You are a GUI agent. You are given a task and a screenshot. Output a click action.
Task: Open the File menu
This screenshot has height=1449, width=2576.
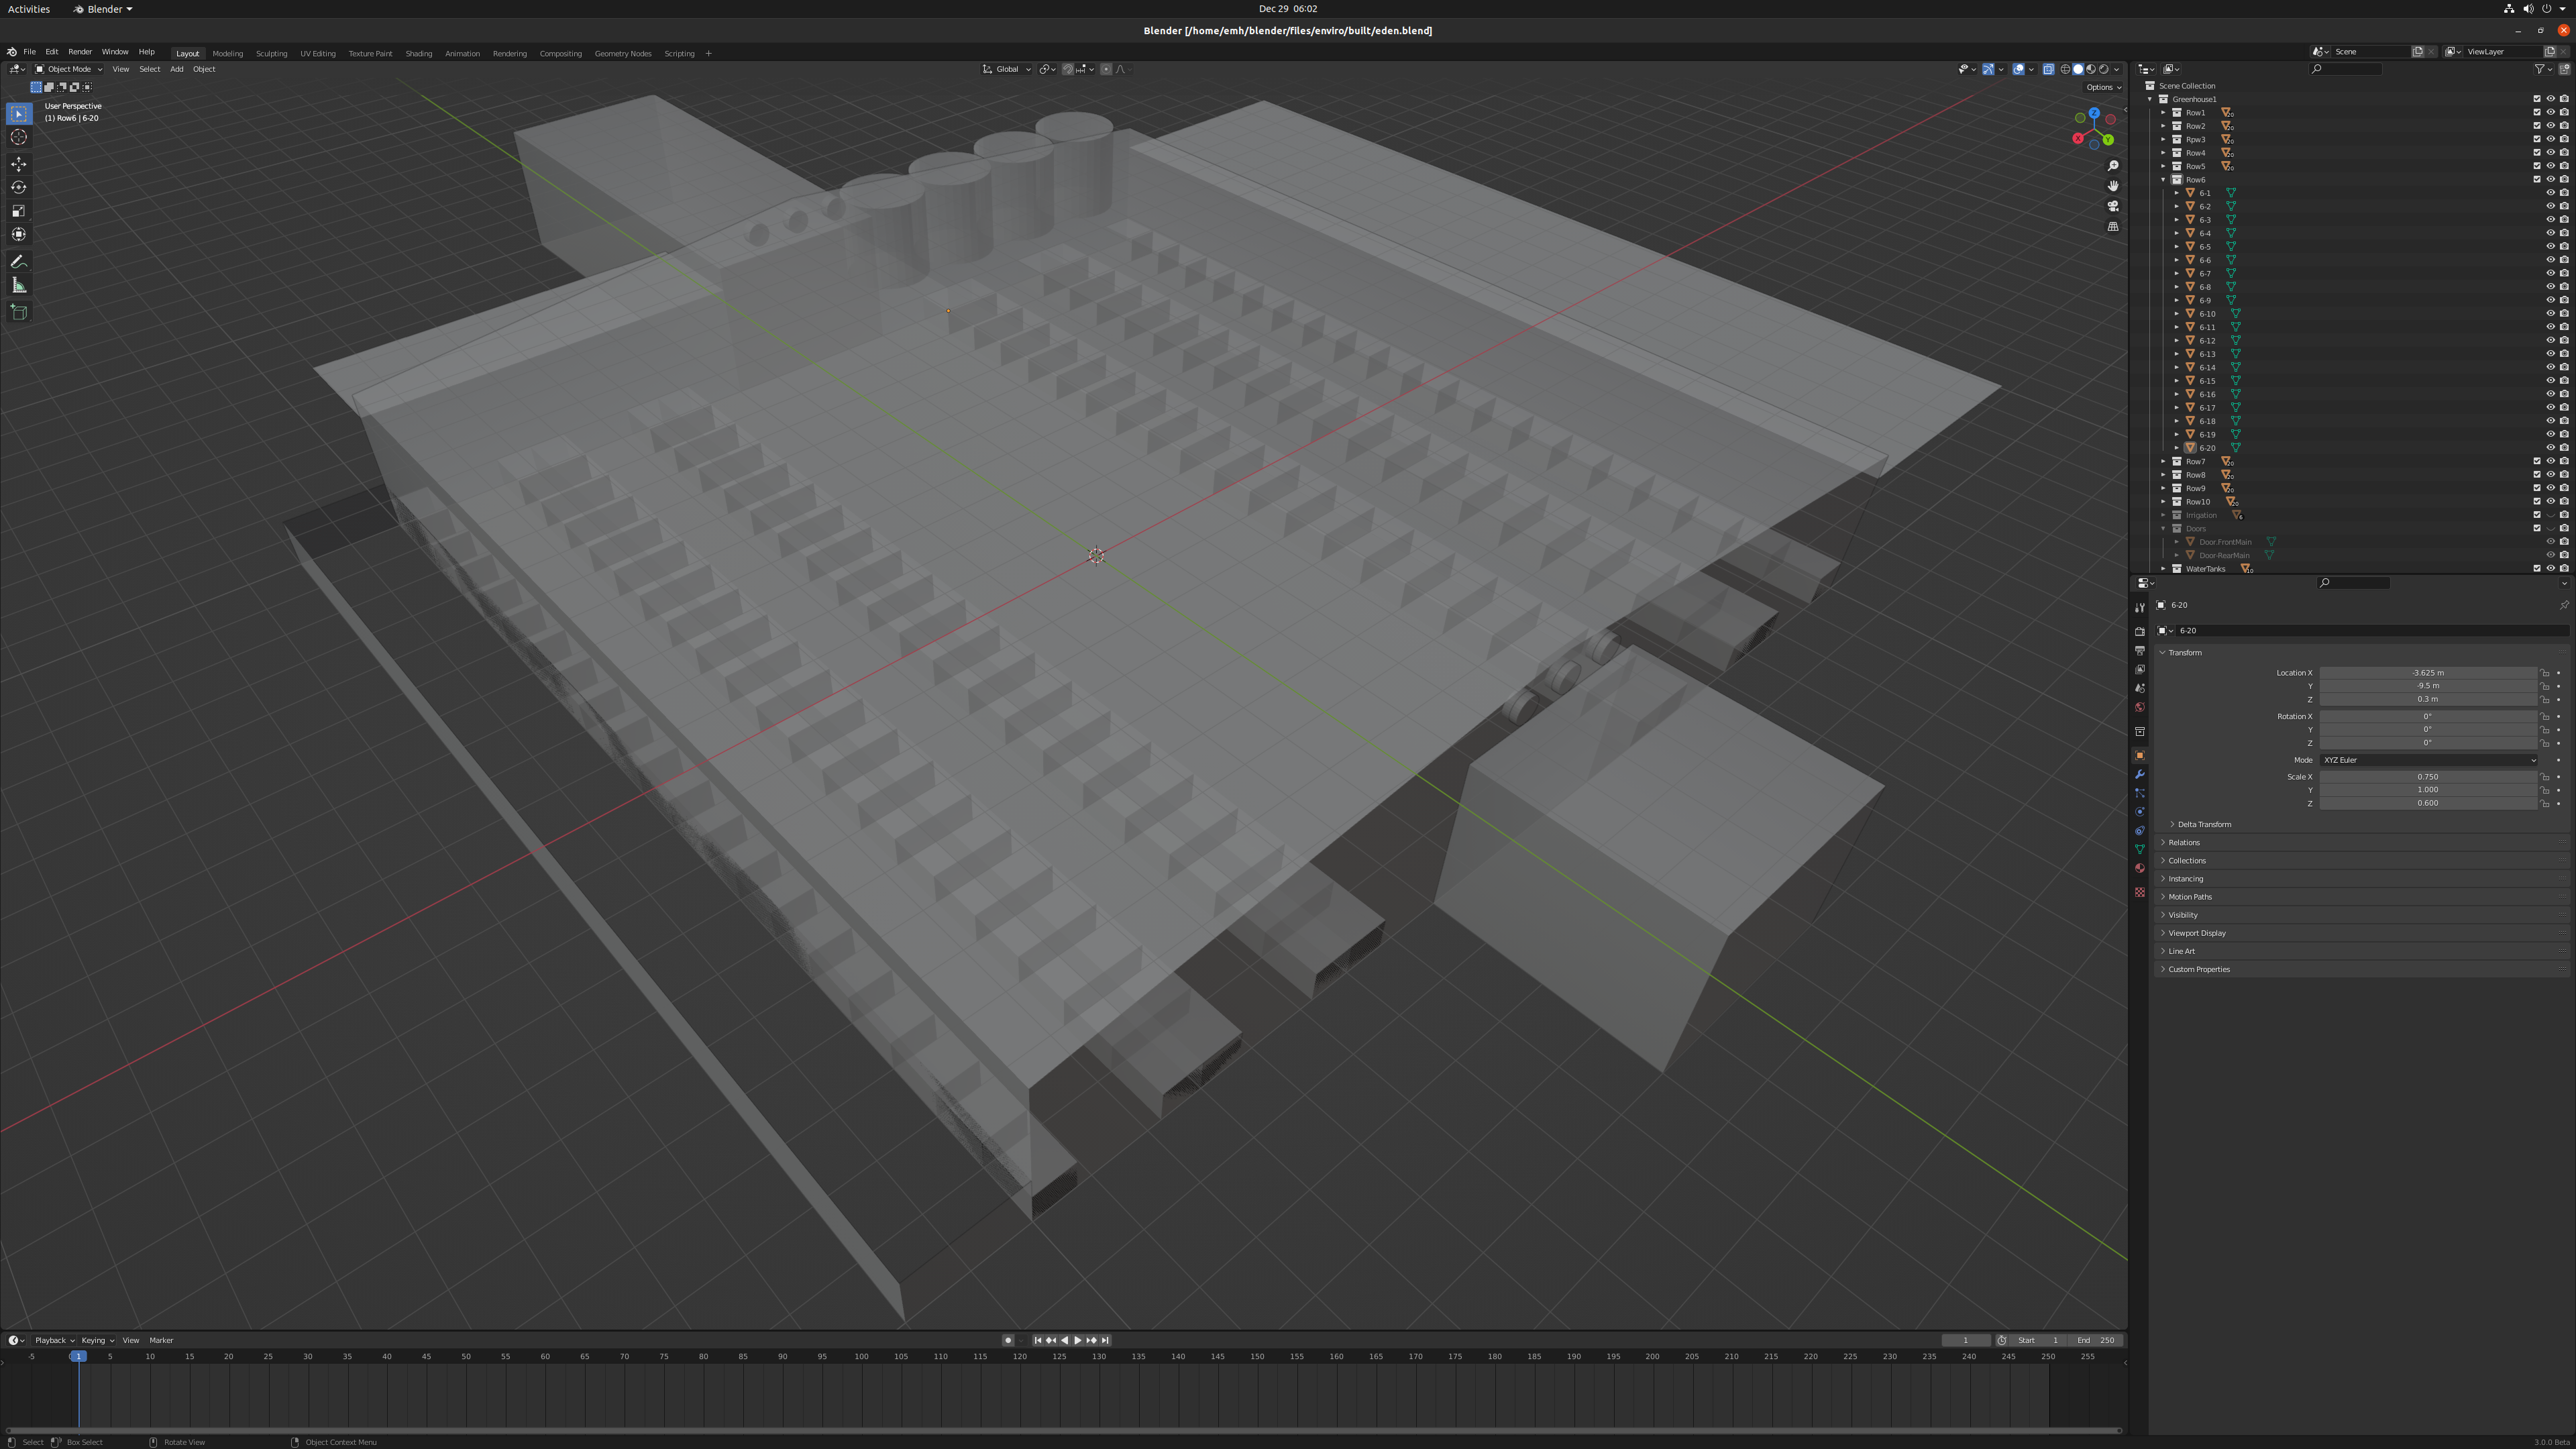pos(29,52)
